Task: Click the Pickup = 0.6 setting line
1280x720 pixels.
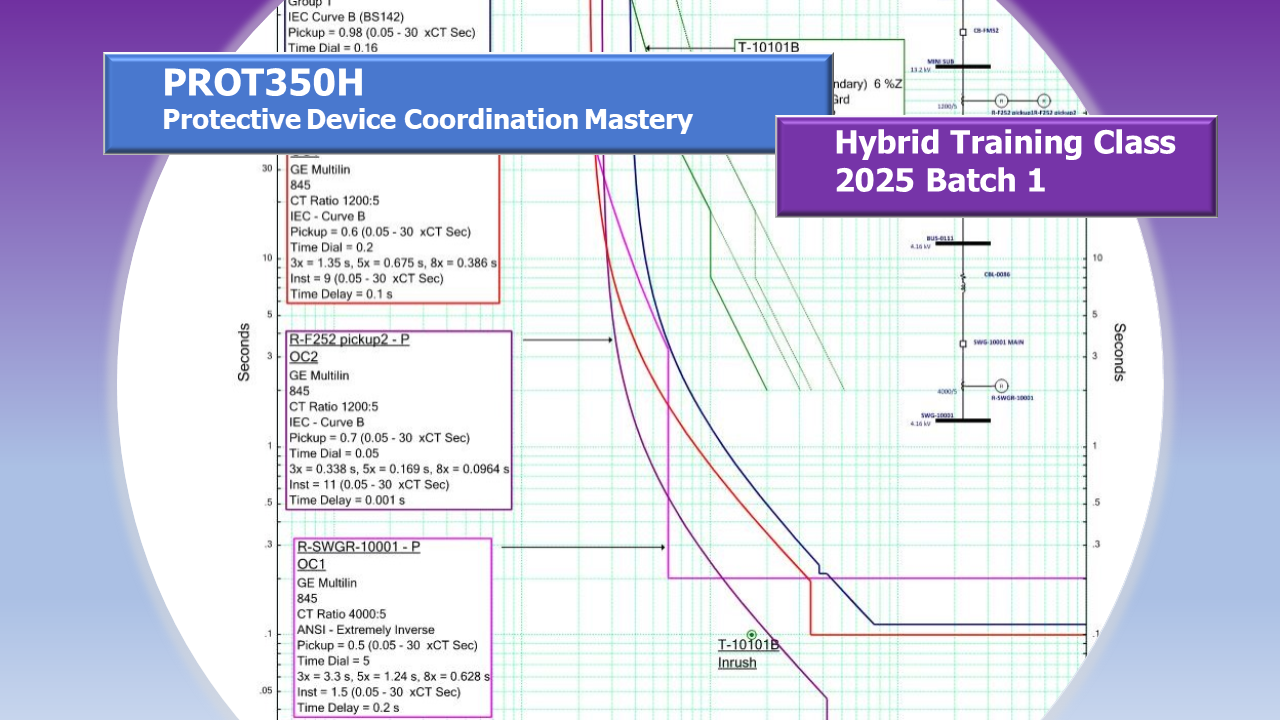Action: coord(379,231)
